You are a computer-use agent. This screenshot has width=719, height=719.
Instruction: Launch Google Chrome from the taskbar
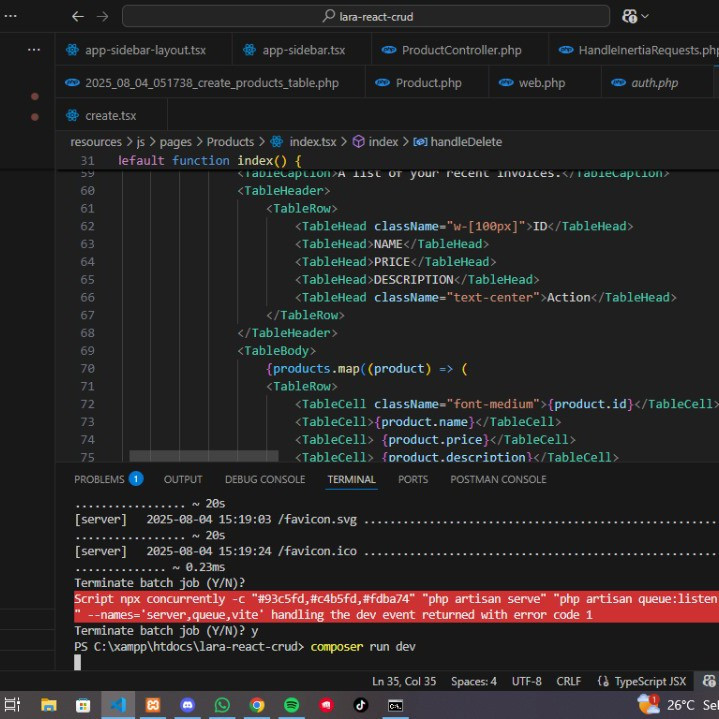click(257, 705)
